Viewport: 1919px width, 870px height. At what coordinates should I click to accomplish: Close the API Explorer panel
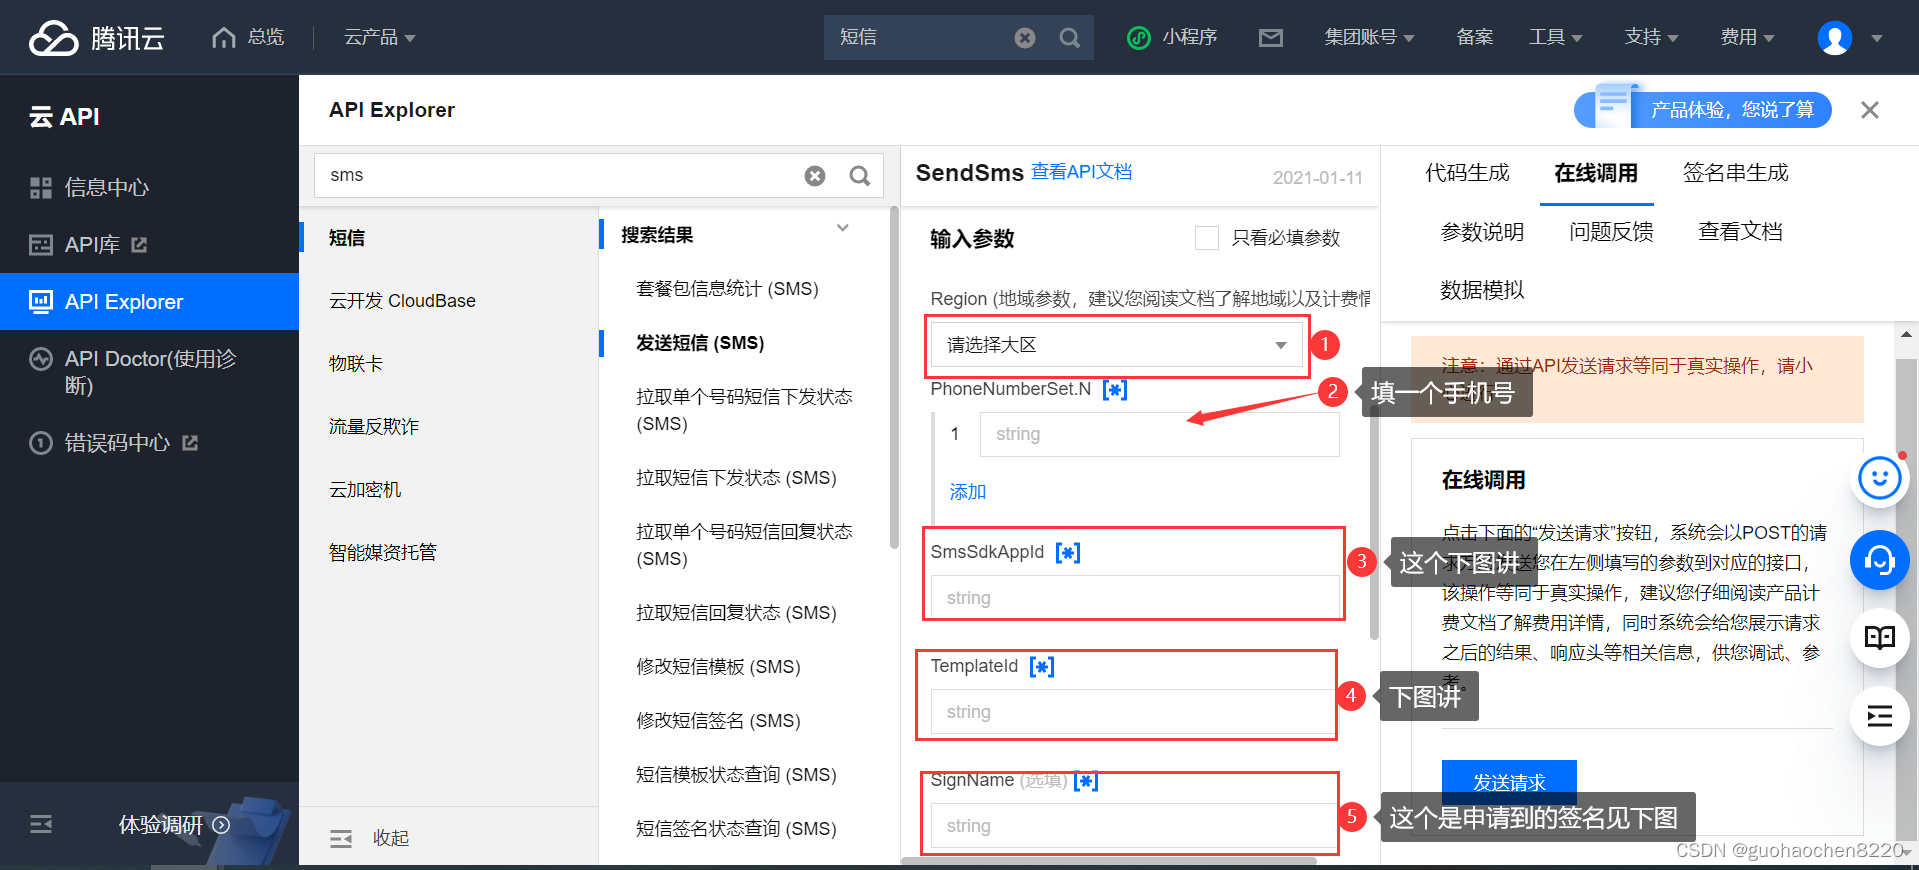click(1869, 110)
